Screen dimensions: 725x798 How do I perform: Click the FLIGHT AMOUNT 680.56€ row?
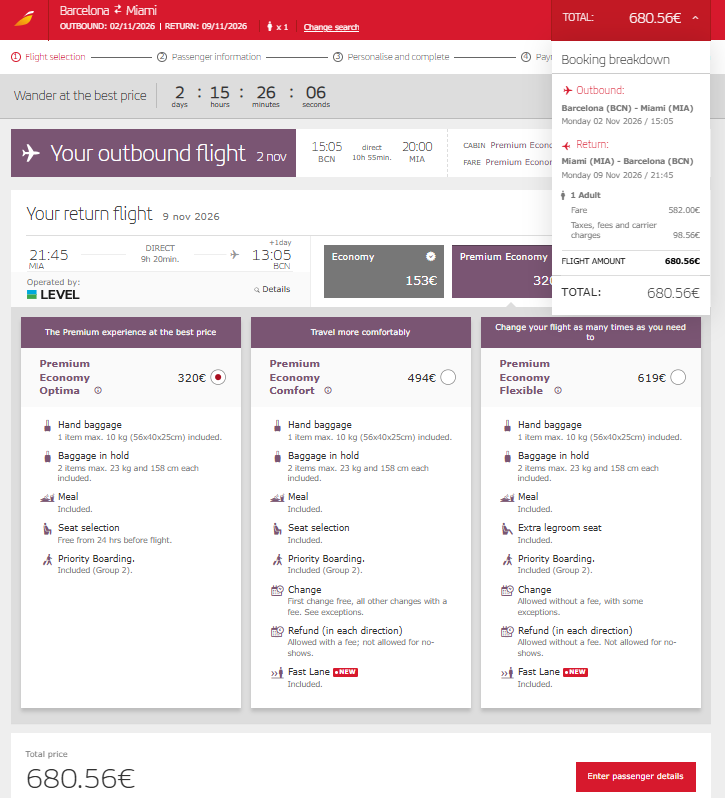631,261
